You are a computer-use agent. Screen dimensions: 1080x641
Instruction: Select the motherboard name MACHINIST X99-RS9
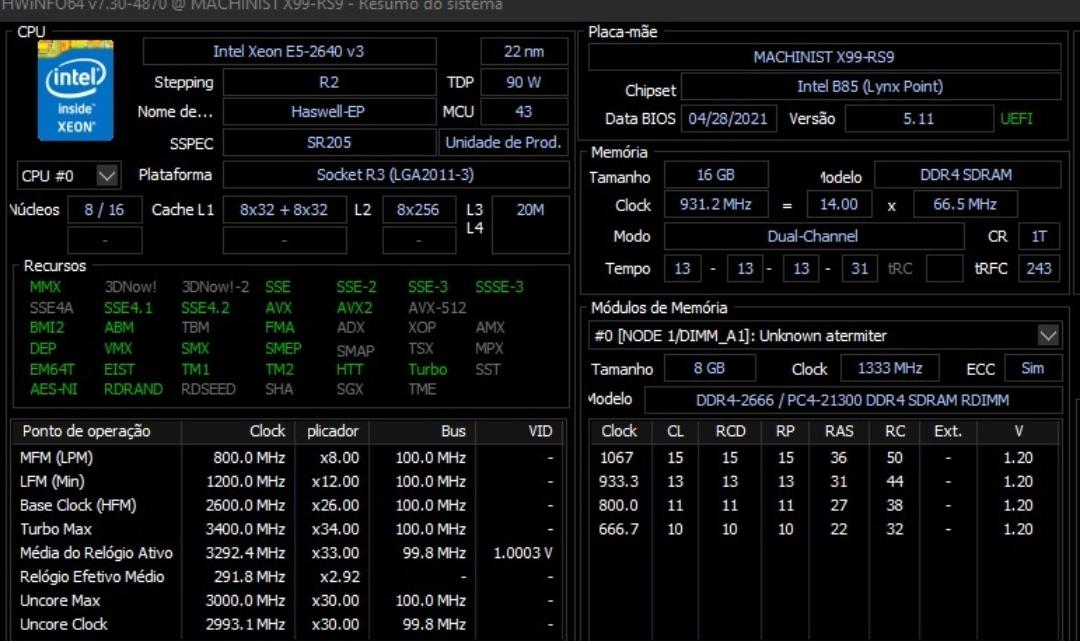click(x=824, y=57)
